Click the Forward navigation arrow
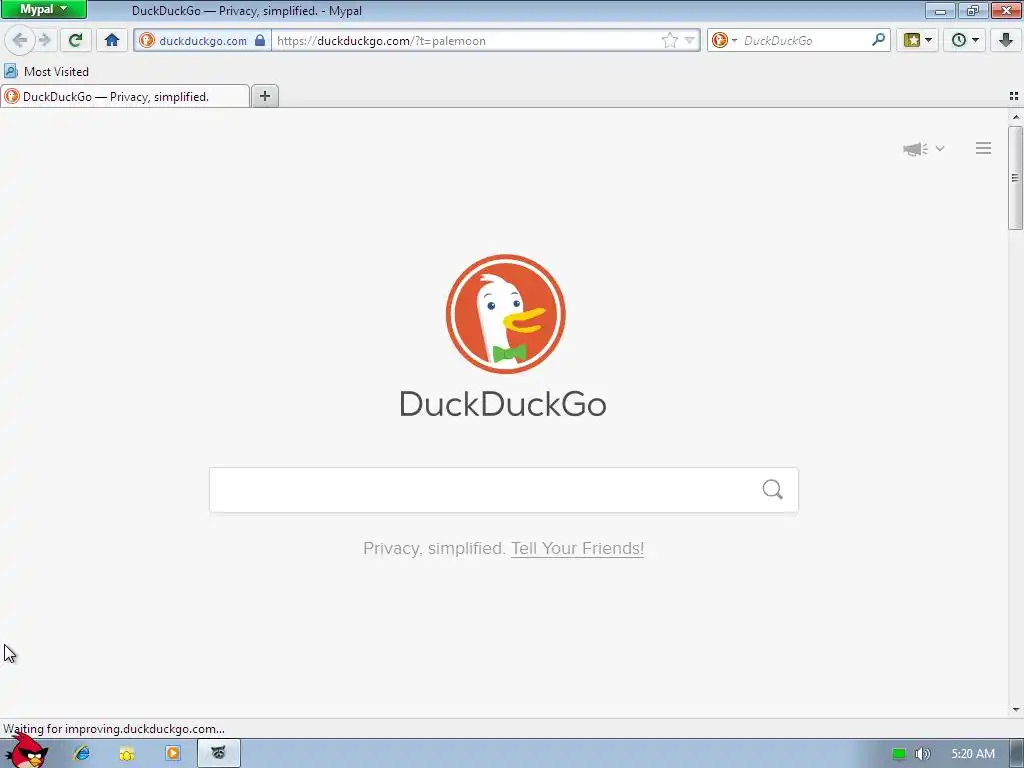This screenshot has height=768, width=1024. pyautogui.click(x=45, y=40)
